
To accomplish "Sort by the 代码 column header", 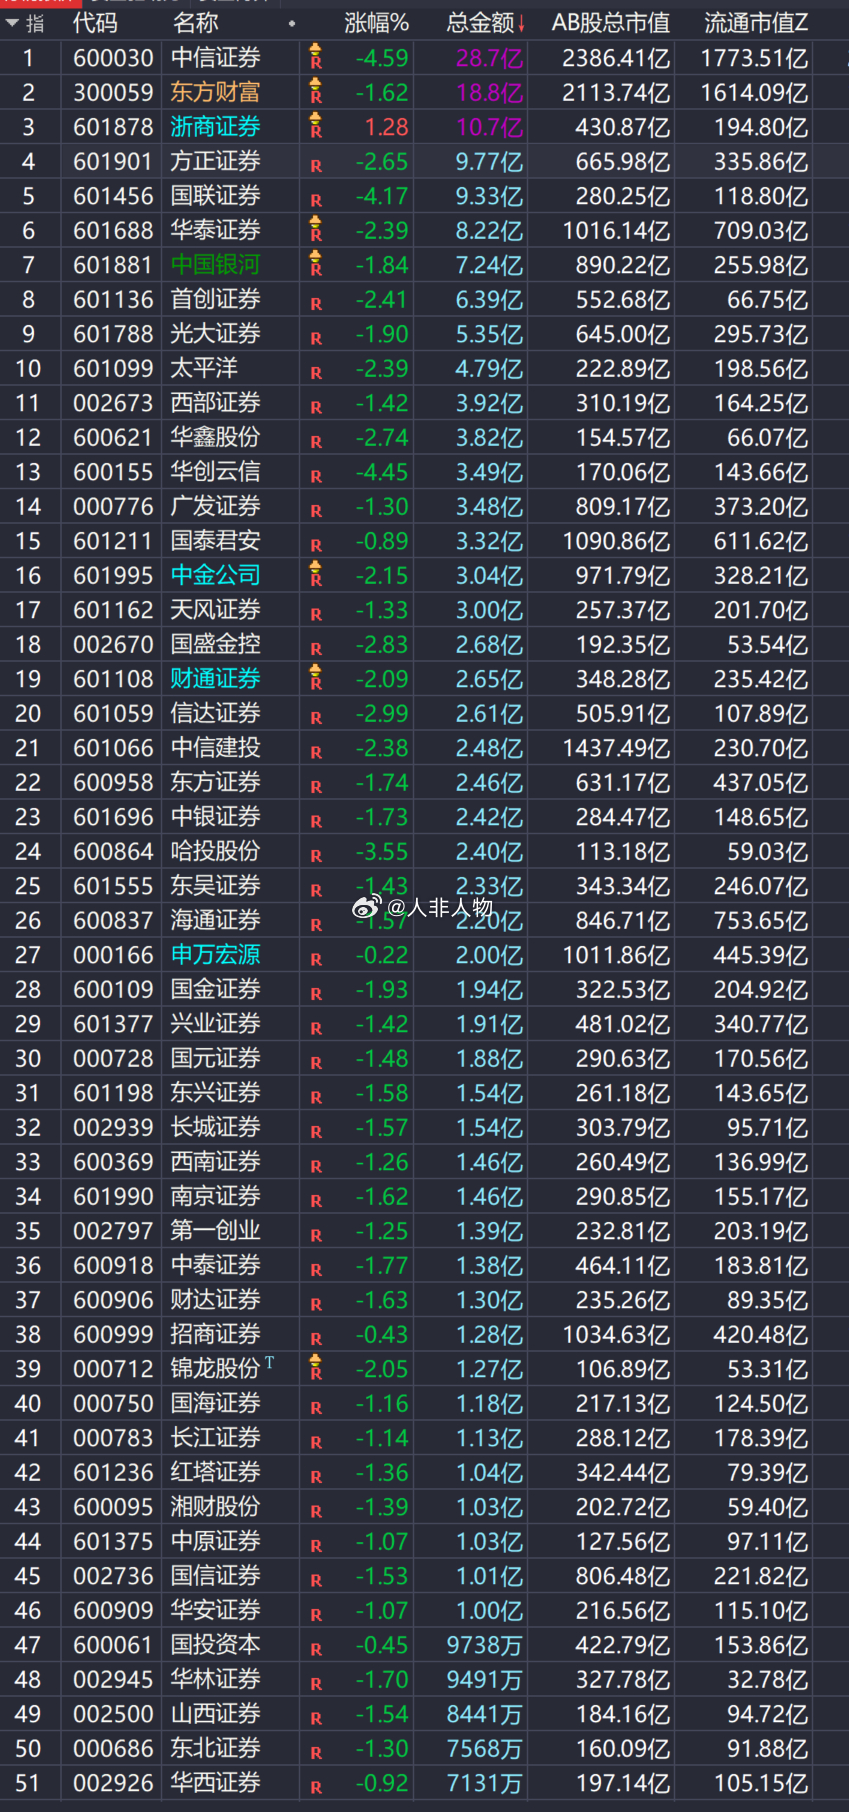I will point(95,23).
